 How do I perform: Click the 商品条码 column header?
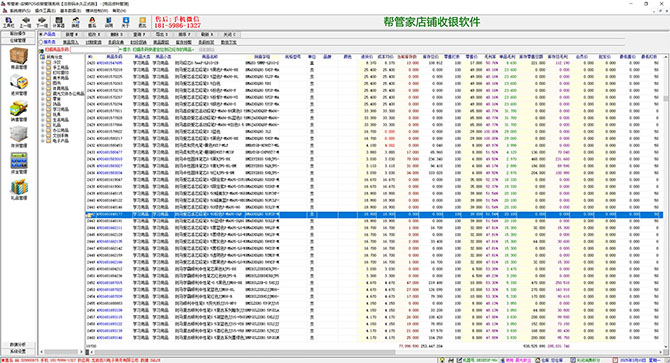(114, 56)
